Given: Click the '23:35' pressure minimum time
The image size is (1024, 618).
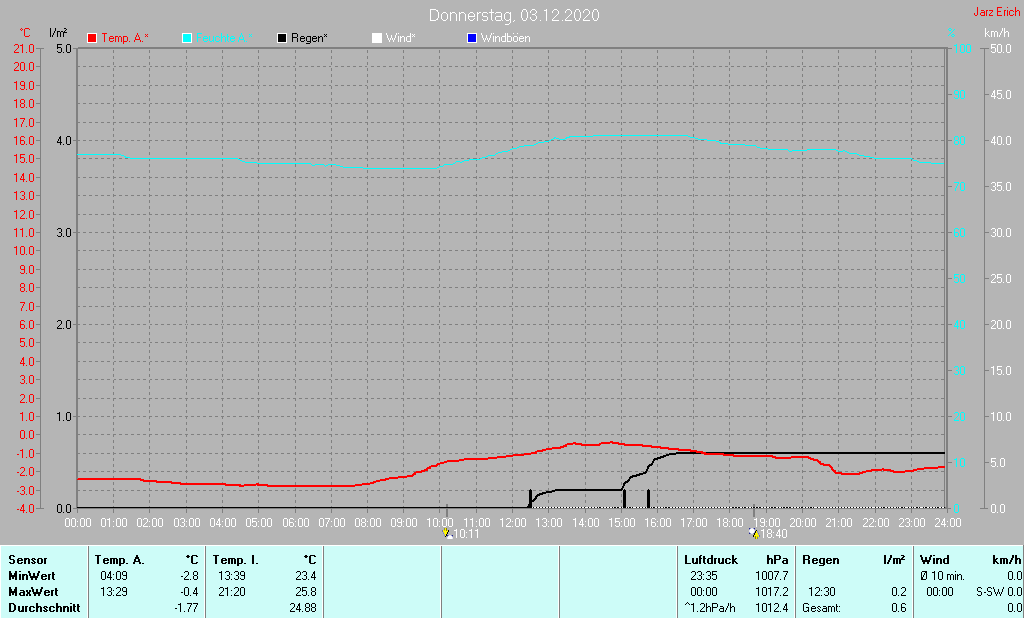Looking at the screenshot, I should coord(703,576).
